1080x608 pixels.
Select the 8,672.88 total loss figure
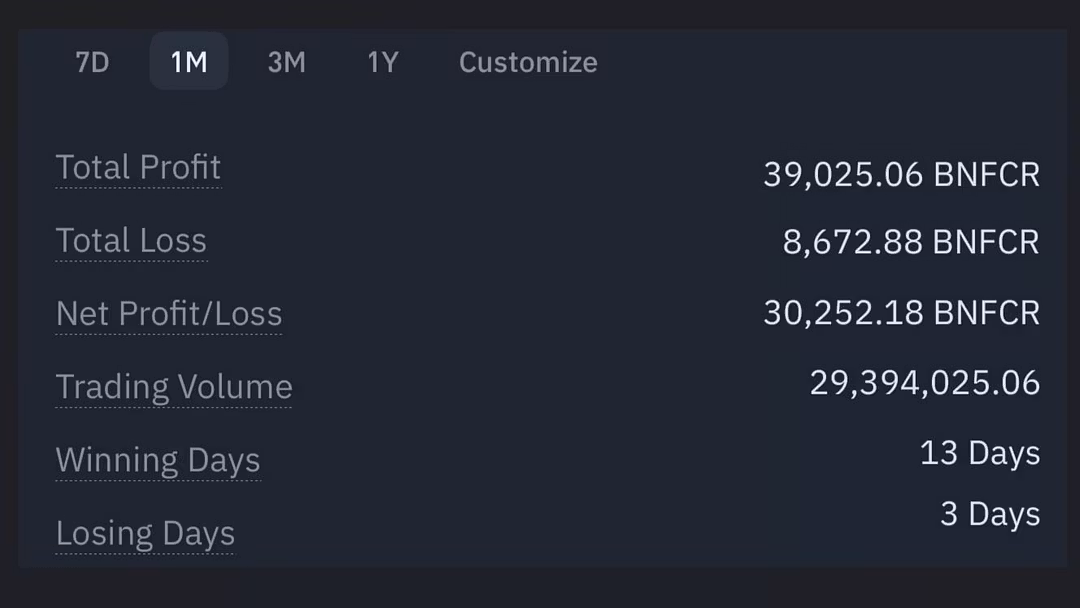[x=852, y=242]
